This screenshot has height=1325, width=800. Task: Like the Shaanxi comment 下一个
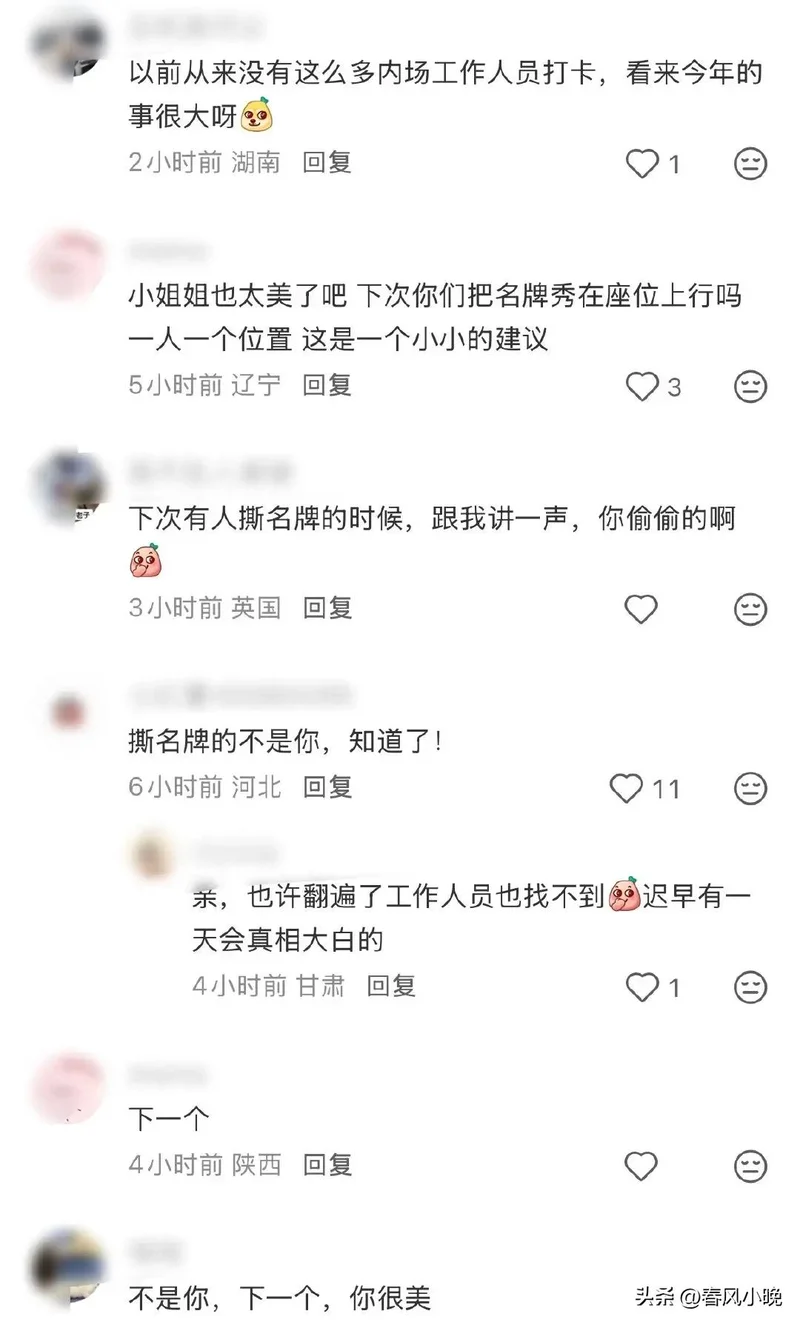click(641, 1166)
